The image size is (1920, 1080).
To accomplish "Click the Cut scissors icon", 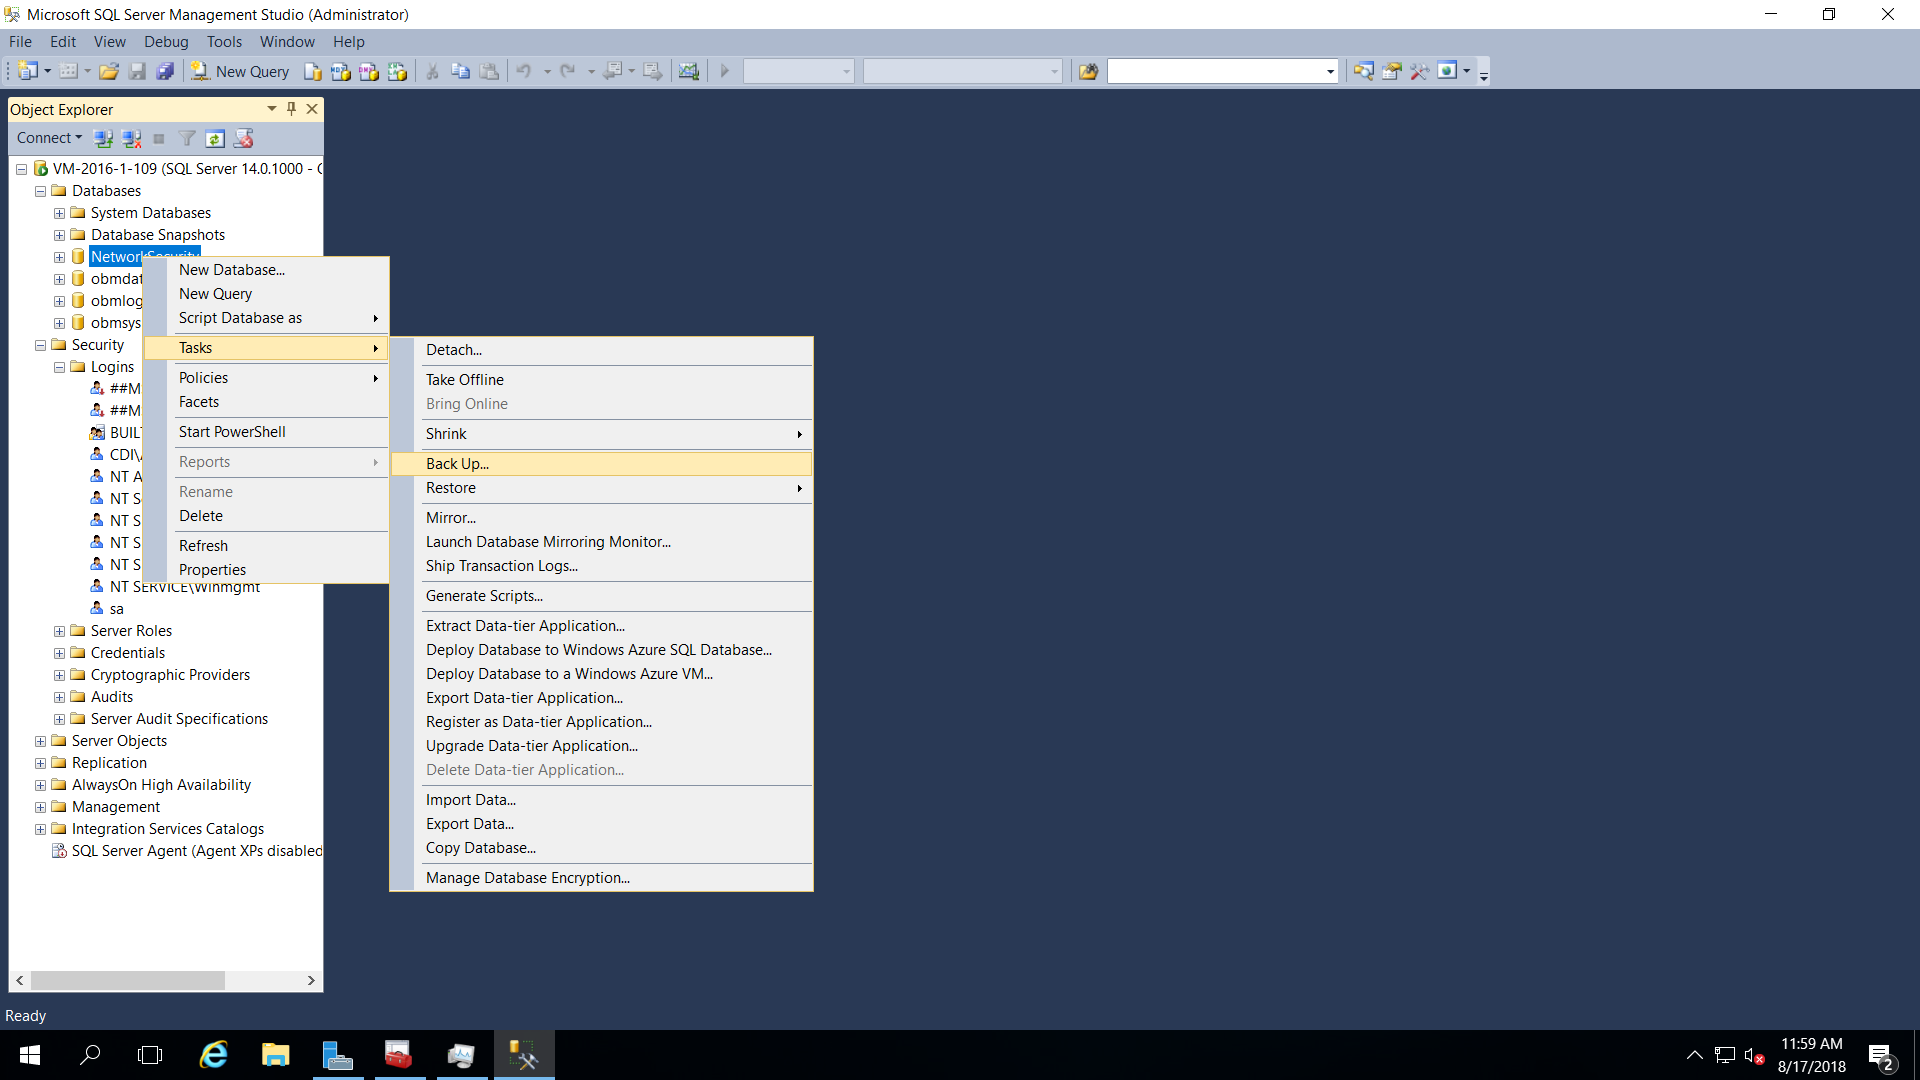I will 433,71.
